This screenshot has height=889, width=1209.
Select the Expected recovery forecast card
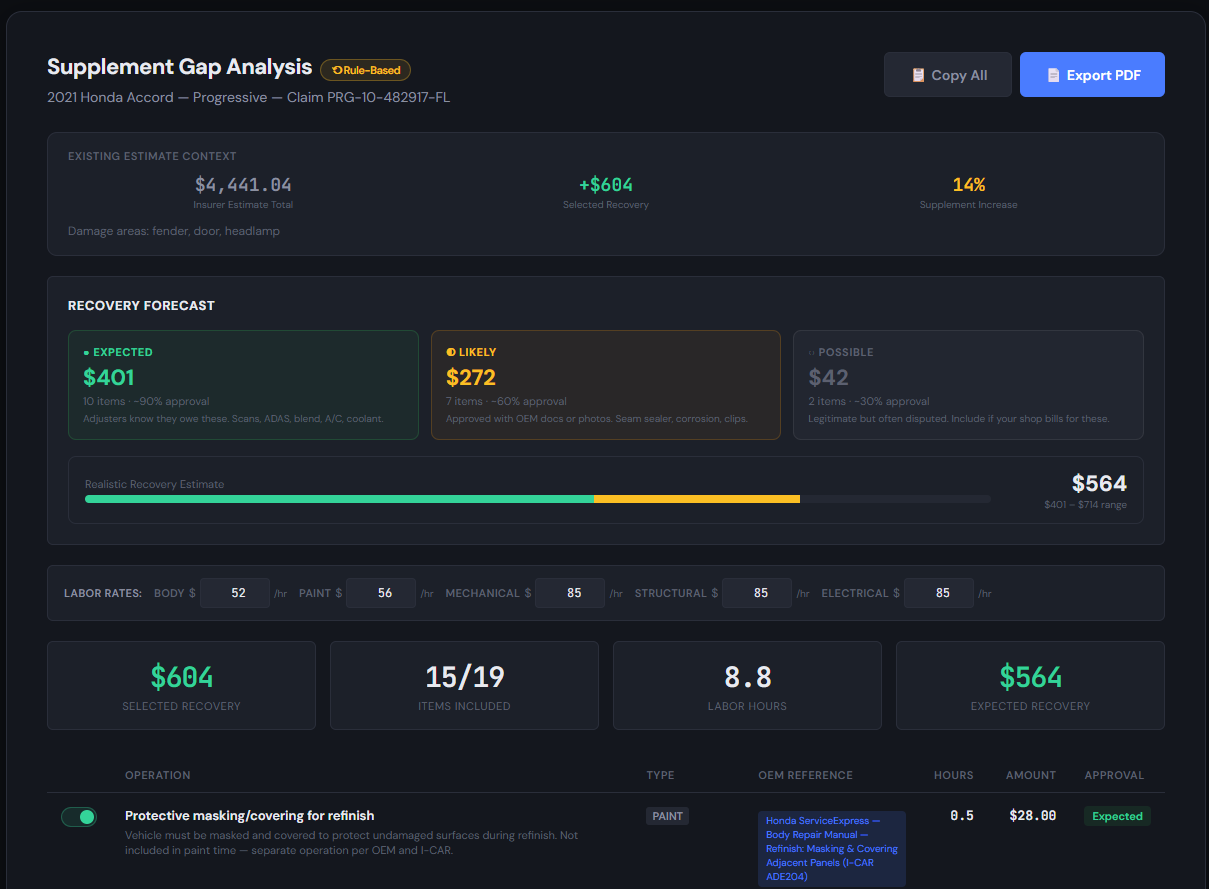(x=243, y=385)
